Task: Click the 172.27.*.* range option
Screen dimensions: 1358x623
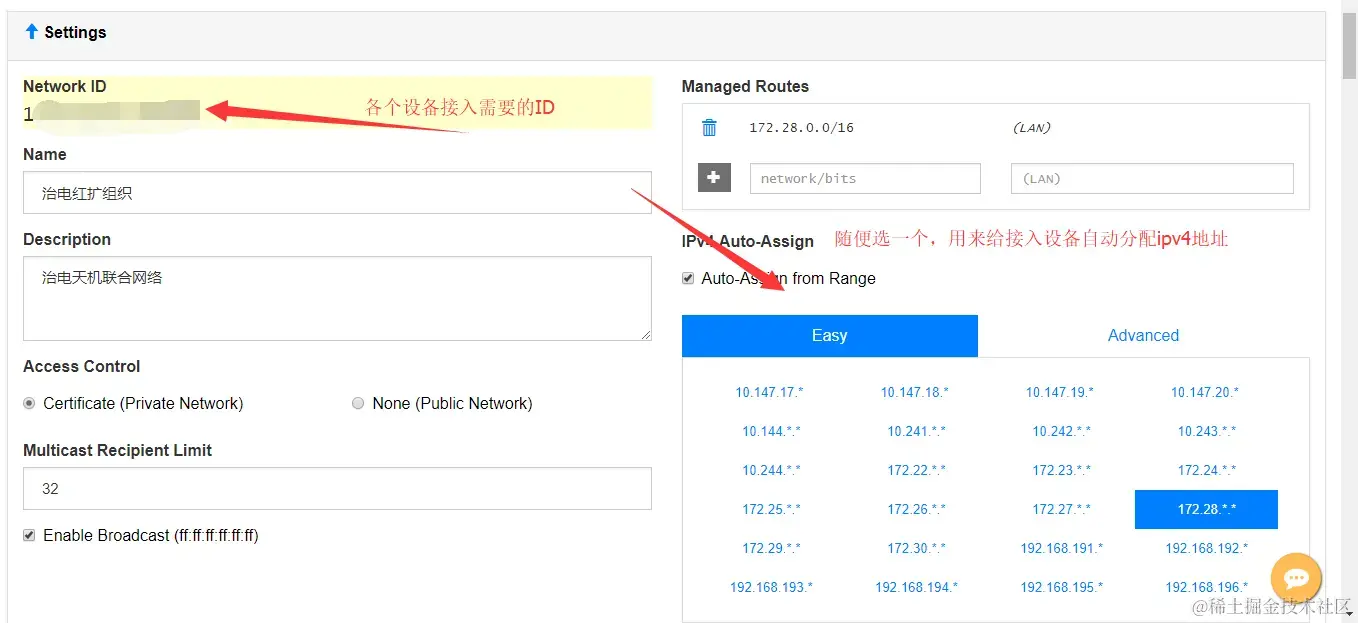Action: pos(1061,509)
